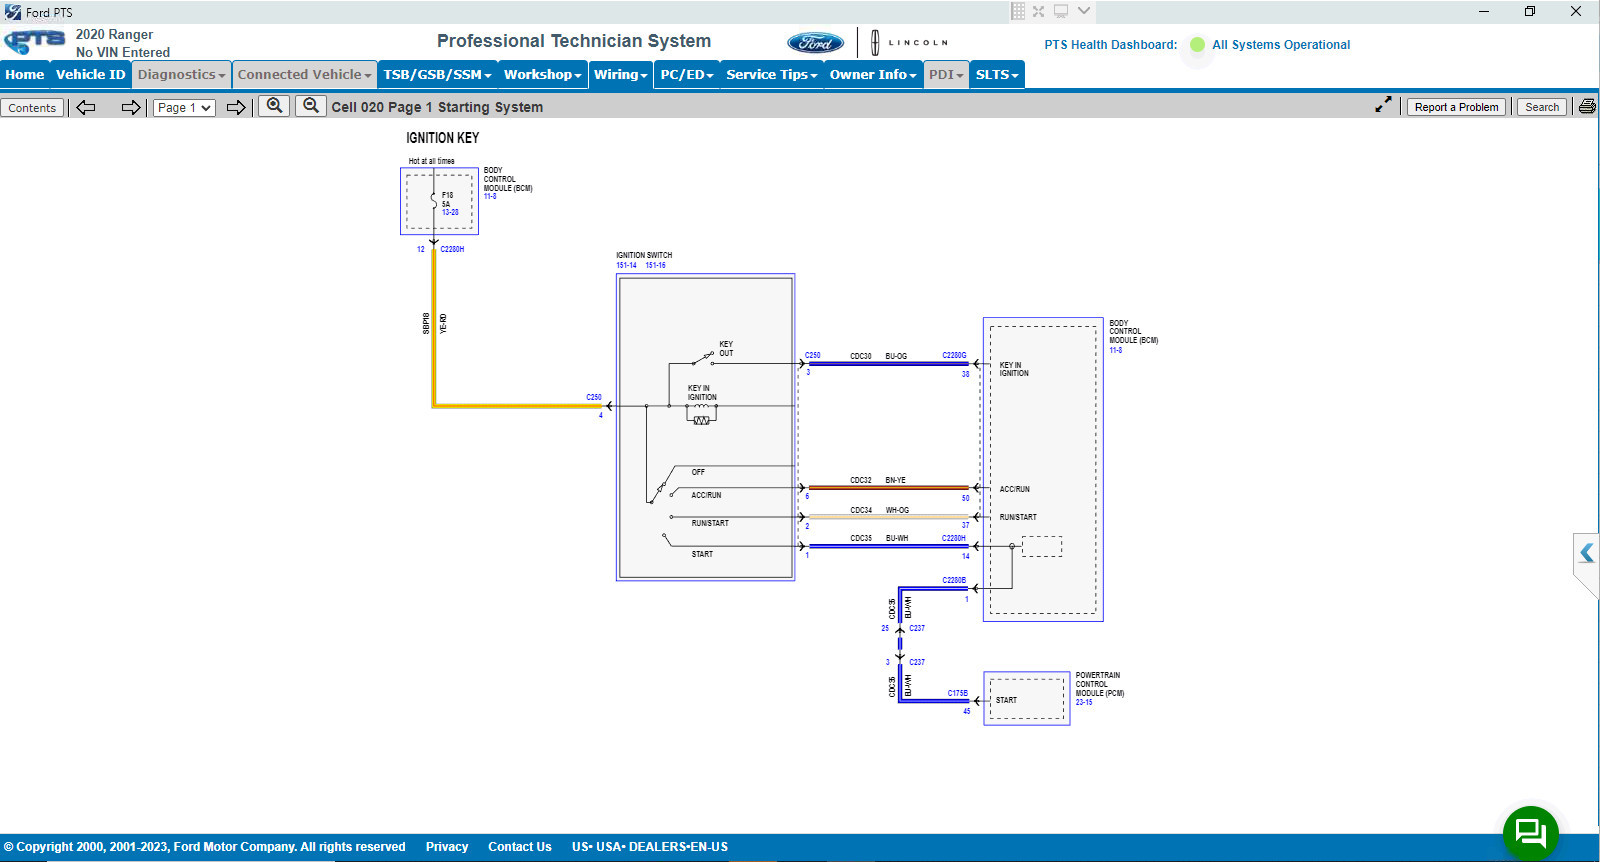Click the zoom out magnifier icon
1600x862 pixels.
tap(311, 106)
